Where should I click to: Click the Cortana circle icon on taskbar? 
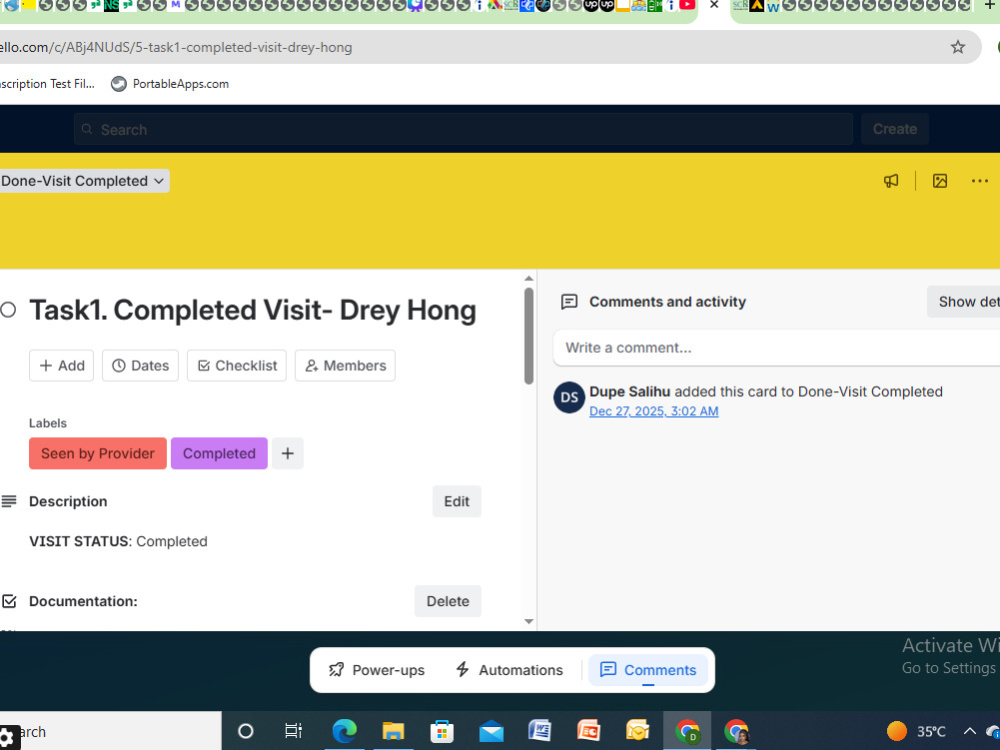click(246, 731)
